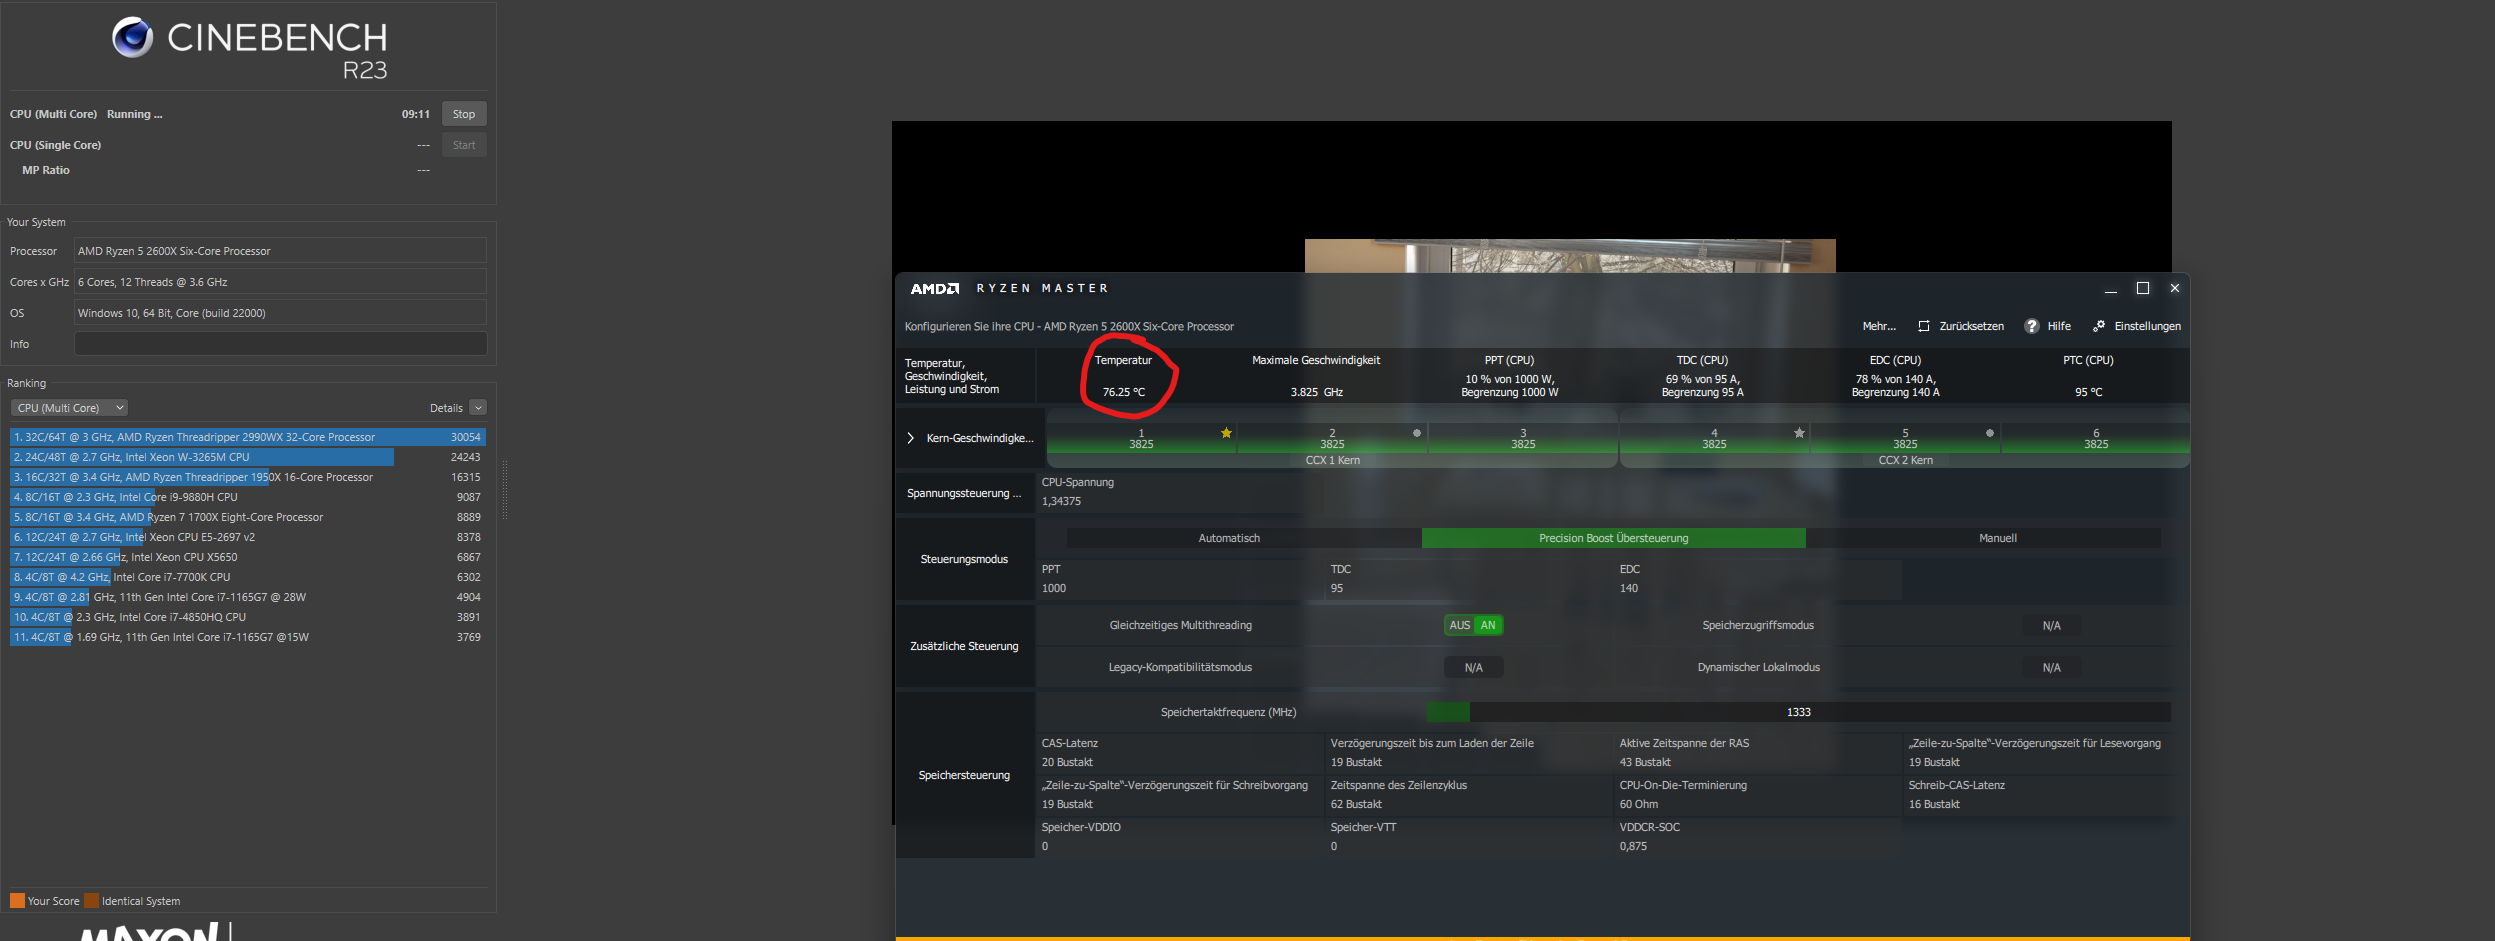Select Xeon CPU X5650 ranking row
Viewport: 2495px width, 941px height.
coord(248,557)
